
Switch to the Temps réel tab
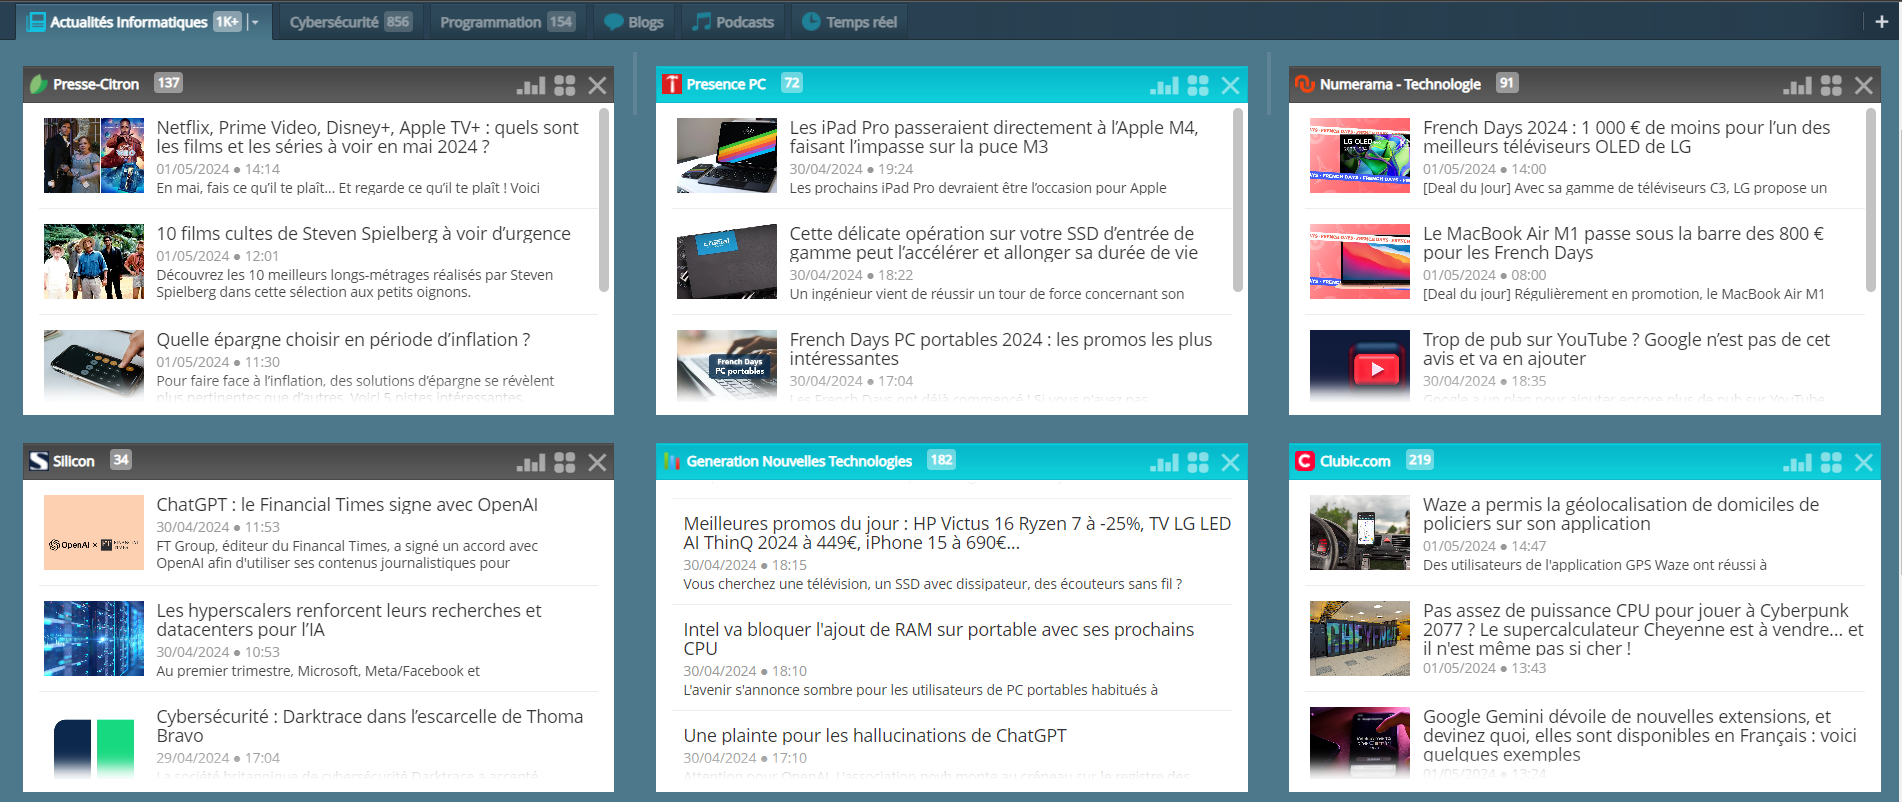(850, 22)
